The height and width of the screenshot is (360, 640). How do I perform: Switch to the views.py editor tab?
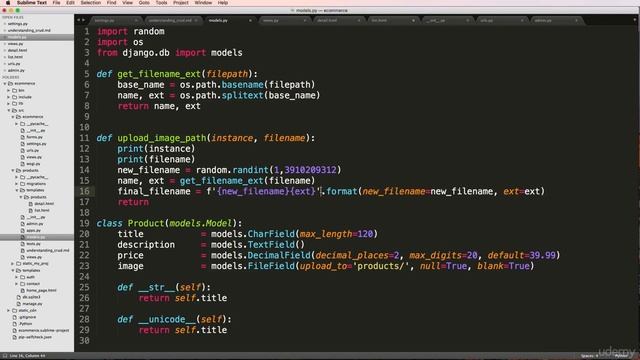click(284, 20)
